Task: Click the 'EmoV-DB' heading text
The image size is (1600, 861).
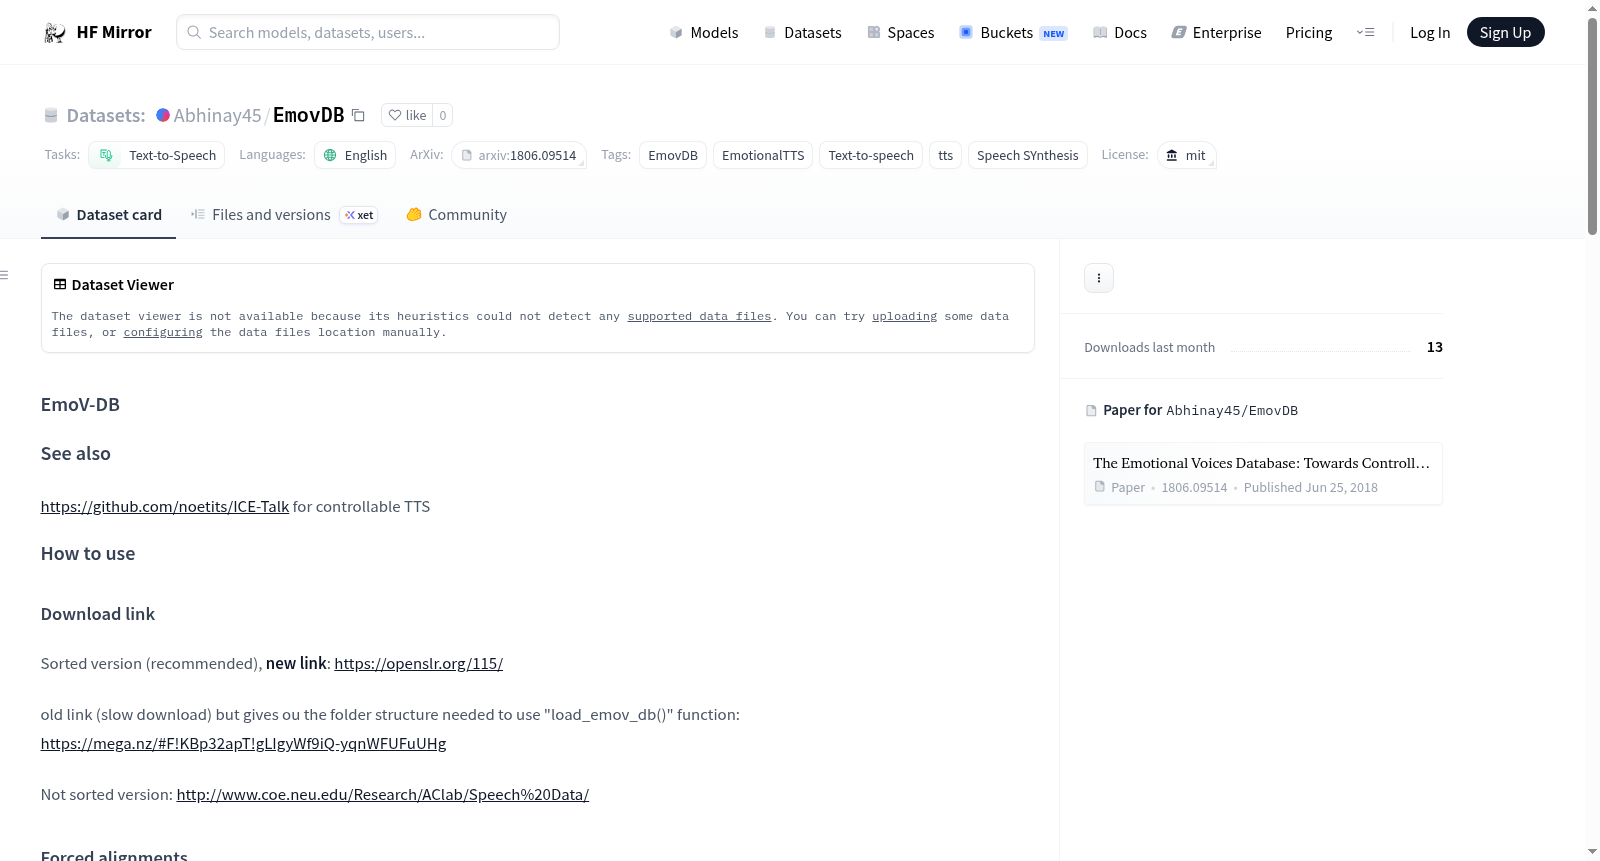Action: point(80,405)
